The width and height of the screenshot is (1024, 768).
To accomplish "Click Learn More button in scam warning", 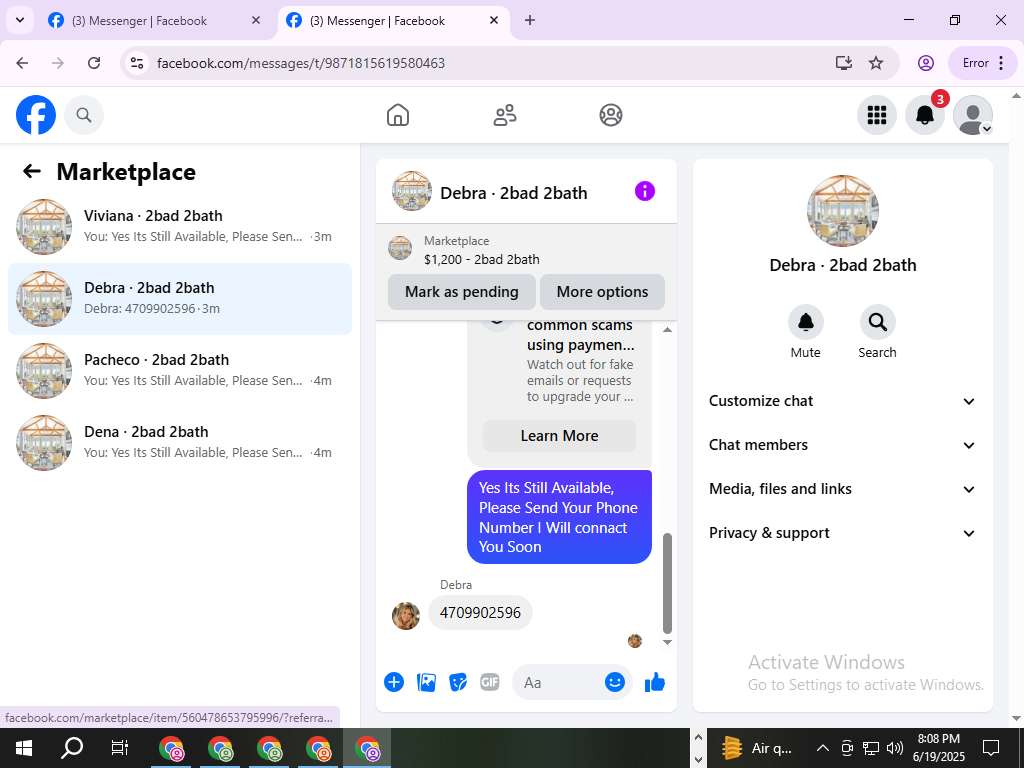I will [559, 436].
